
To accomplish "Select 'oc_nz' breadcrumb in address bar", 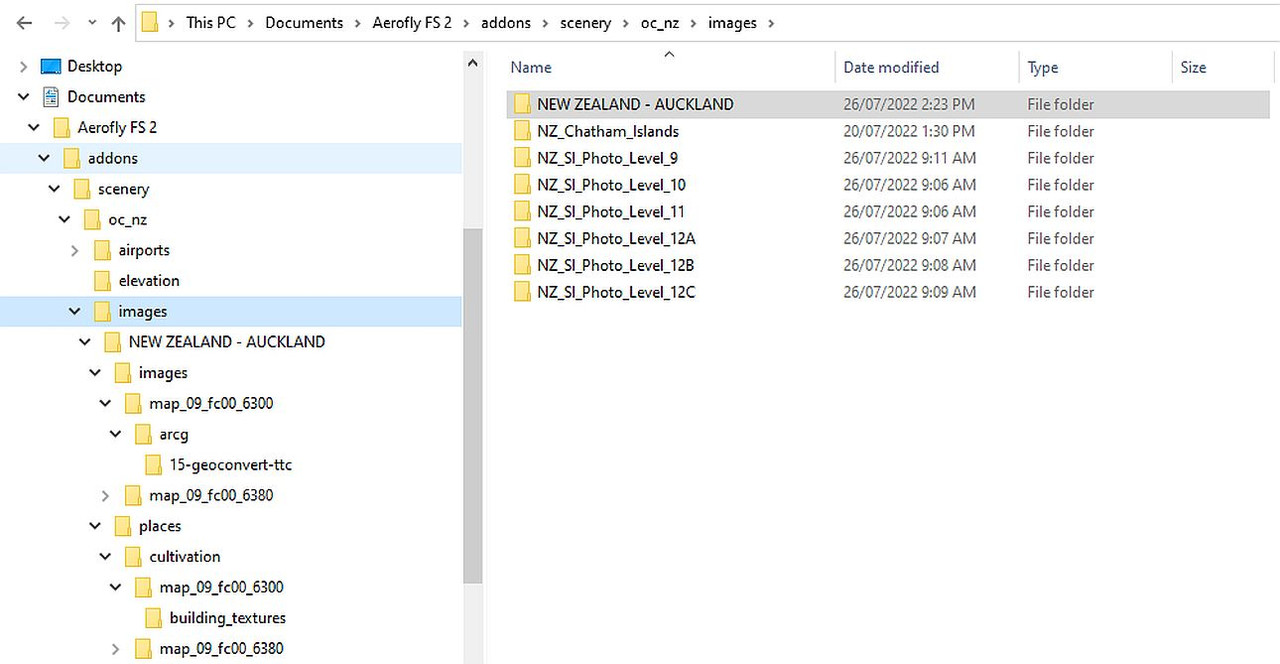I will click(660, 22).
